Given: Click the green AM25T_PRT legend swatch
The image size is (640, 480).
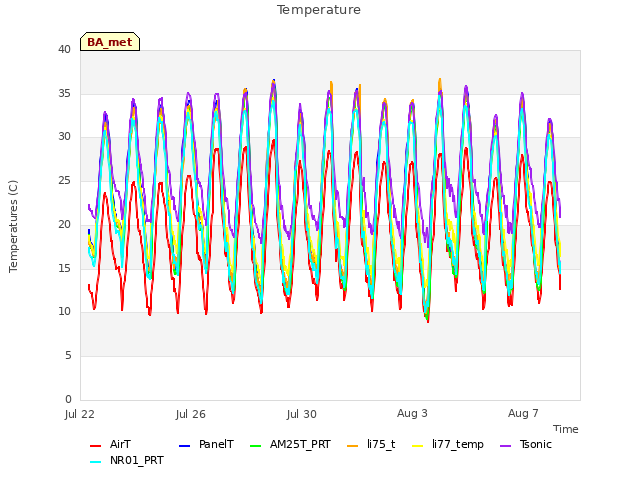Looking at the screenshot, I should [256, 446].
